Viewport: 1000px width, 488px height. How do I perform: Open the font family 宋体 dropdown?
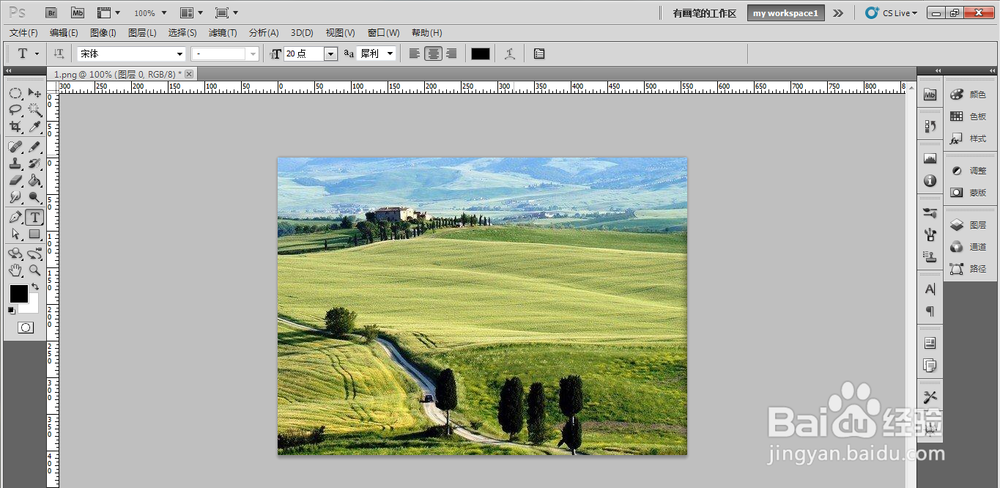[x=179, y=54]
